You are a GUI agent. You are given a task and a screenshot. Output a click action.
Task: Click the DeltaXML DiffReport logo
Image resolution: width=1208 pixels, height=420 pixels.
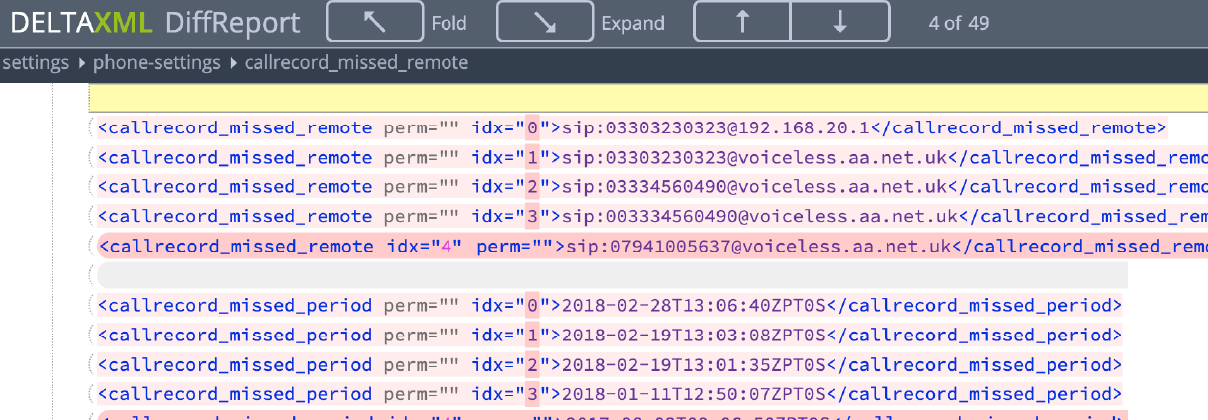[150, 22]
